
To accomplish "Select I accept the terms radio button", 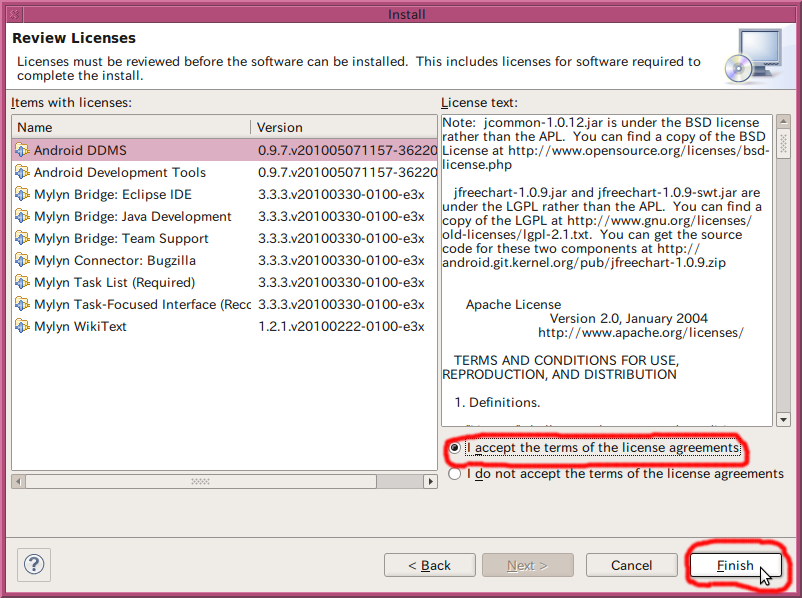I will pos(454,448).
